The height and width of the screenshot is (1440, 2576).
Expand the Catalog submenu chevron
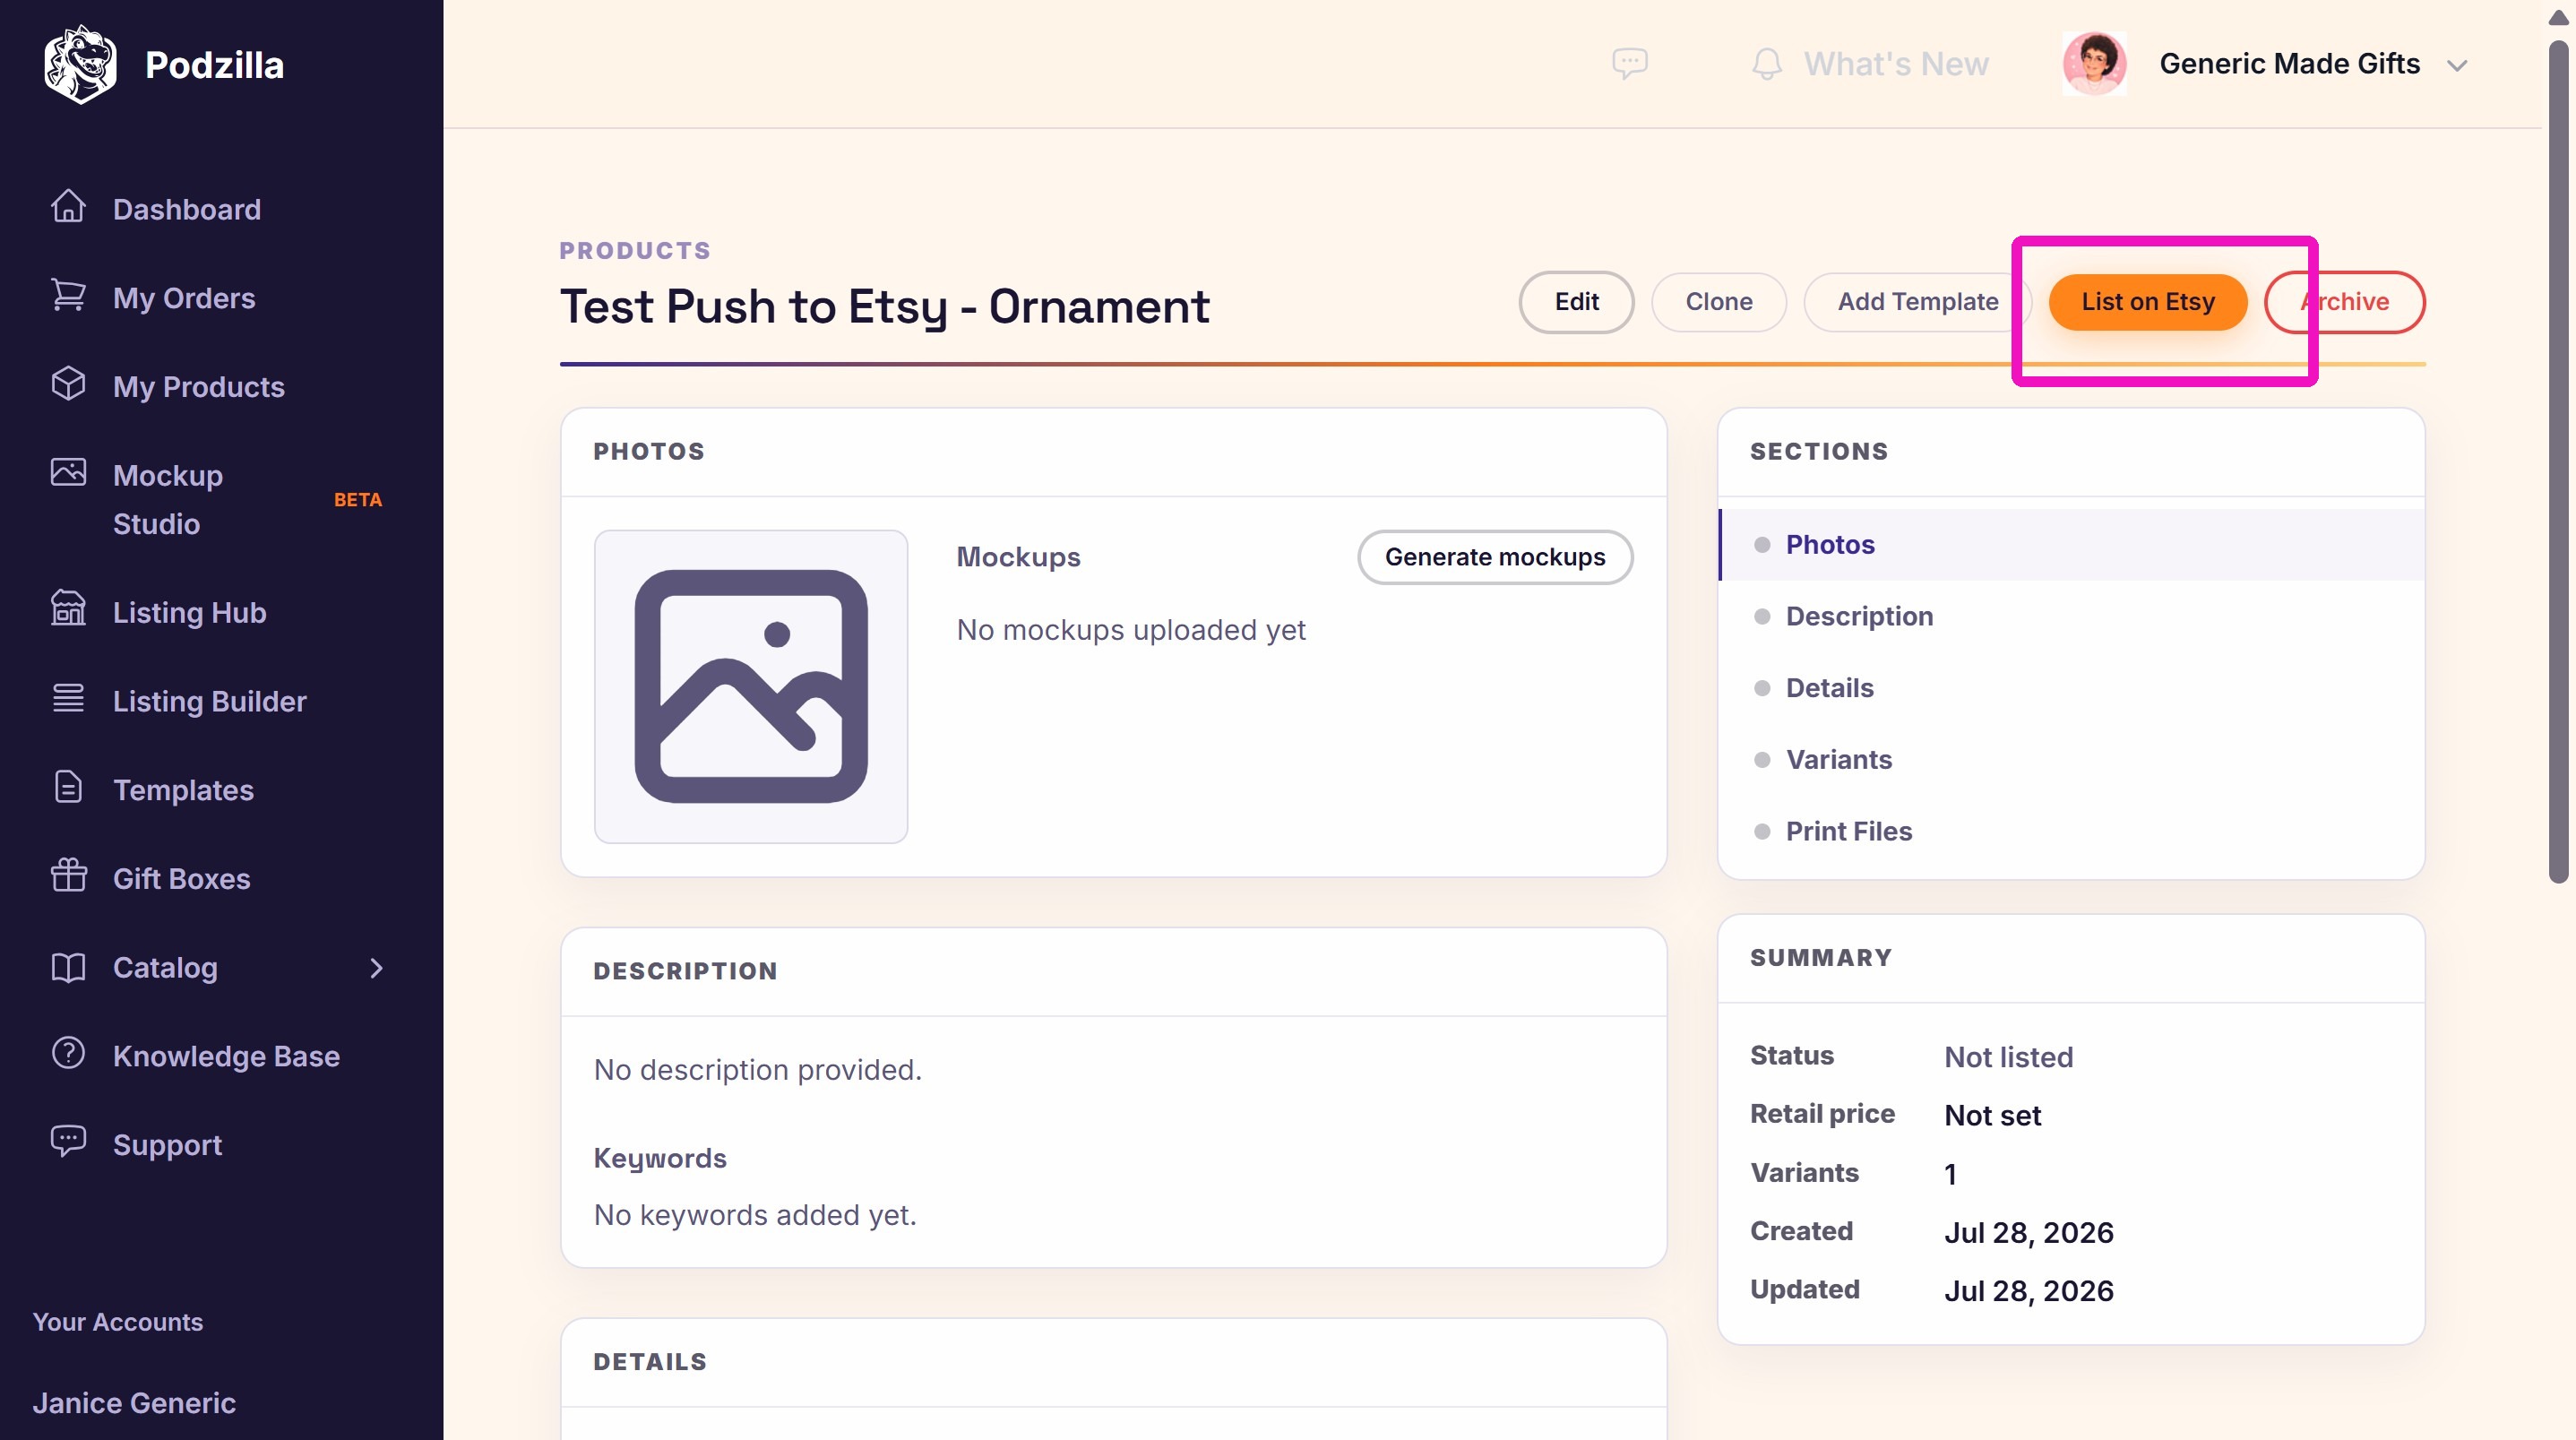click(x=376, y=968)
